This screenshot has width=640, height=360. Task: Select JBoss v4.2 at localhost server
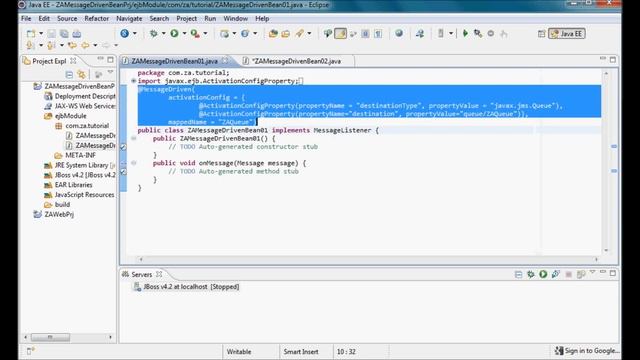click(186, 287)
